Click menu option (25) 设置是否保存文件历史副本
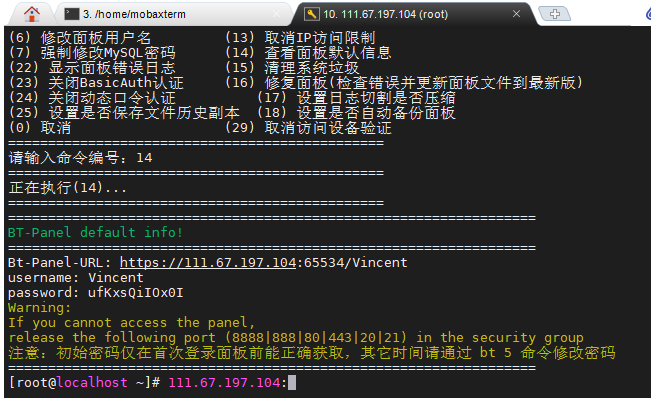651x398 pixels. (124, 112)
